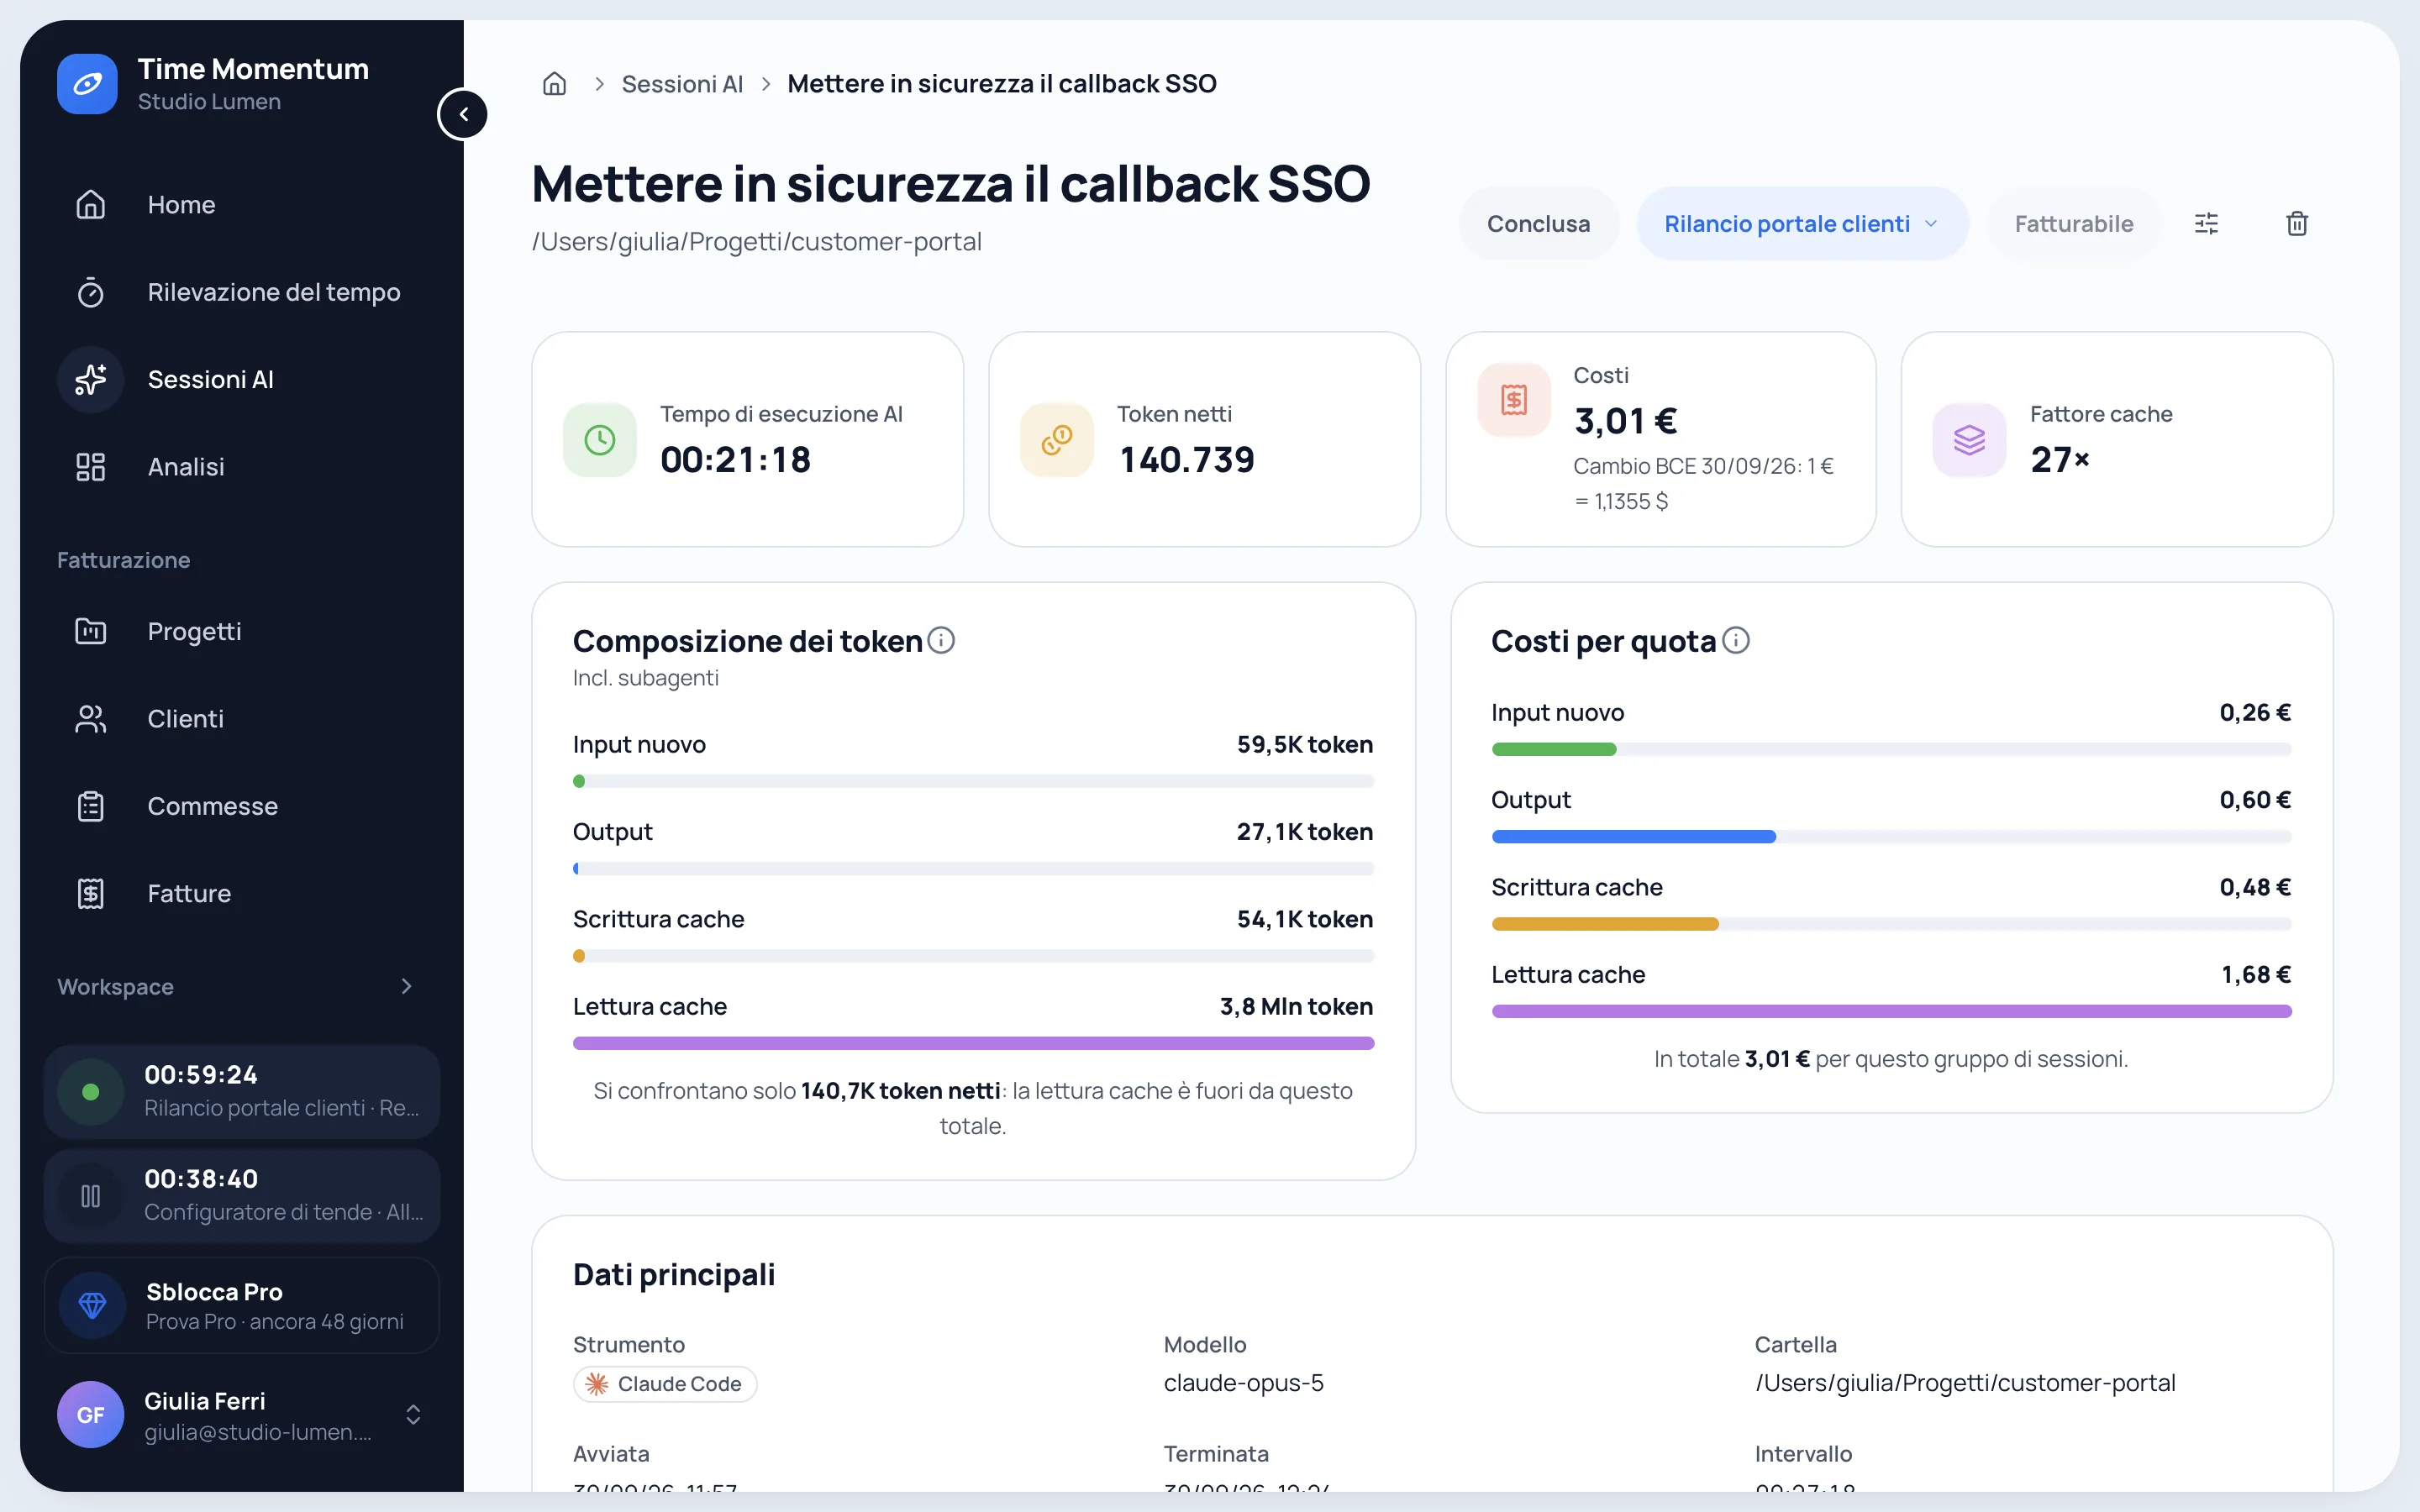
Task: Click the info icon beside Costi per quota
Action: pyautogui.click(x=1736, y=640)
